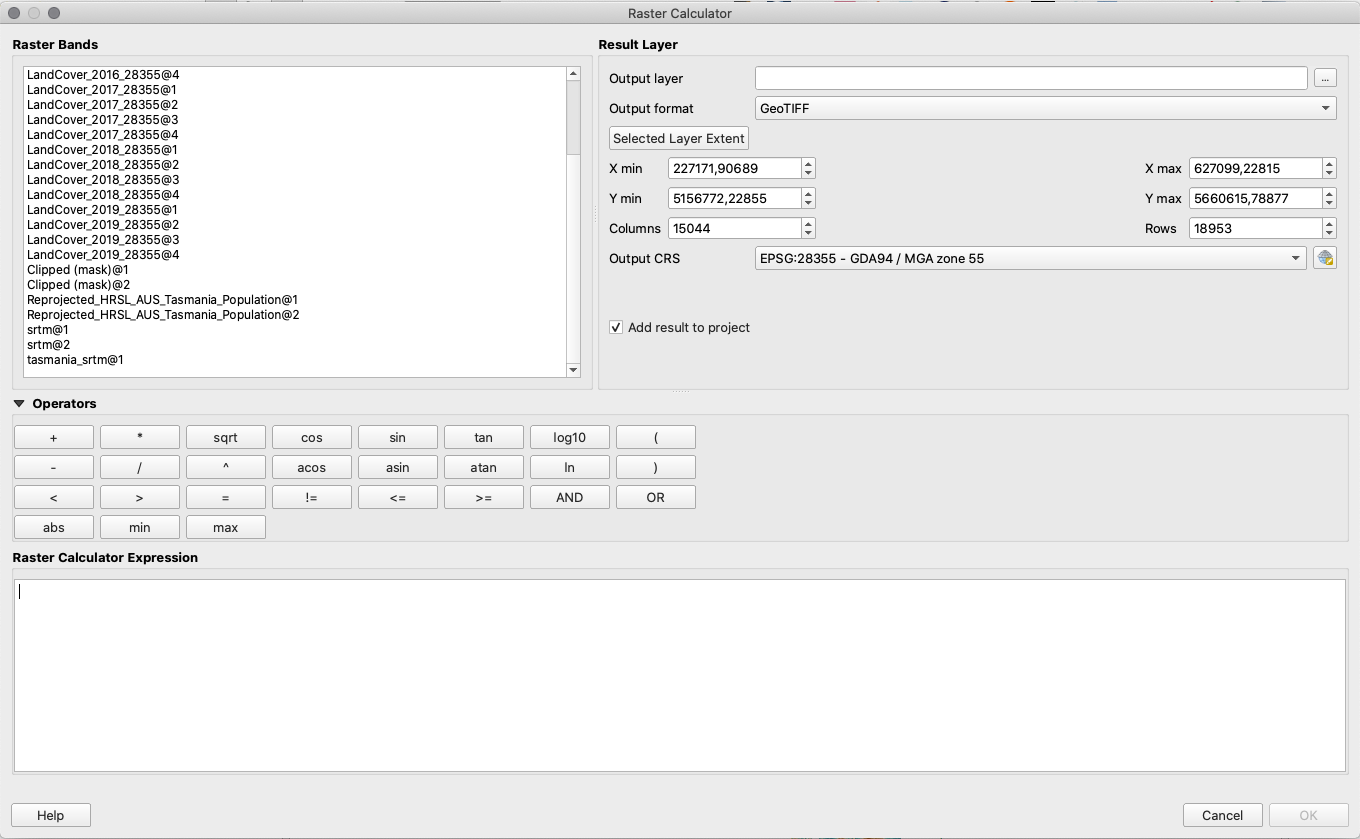Insert the min function
Screen dimensions: 1360x839
pos(140,527)
